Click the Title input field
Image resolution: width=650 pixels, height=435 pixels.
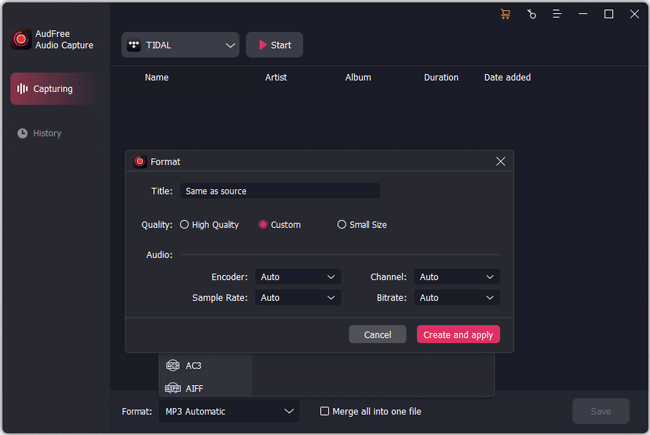[x=279, y=191]
